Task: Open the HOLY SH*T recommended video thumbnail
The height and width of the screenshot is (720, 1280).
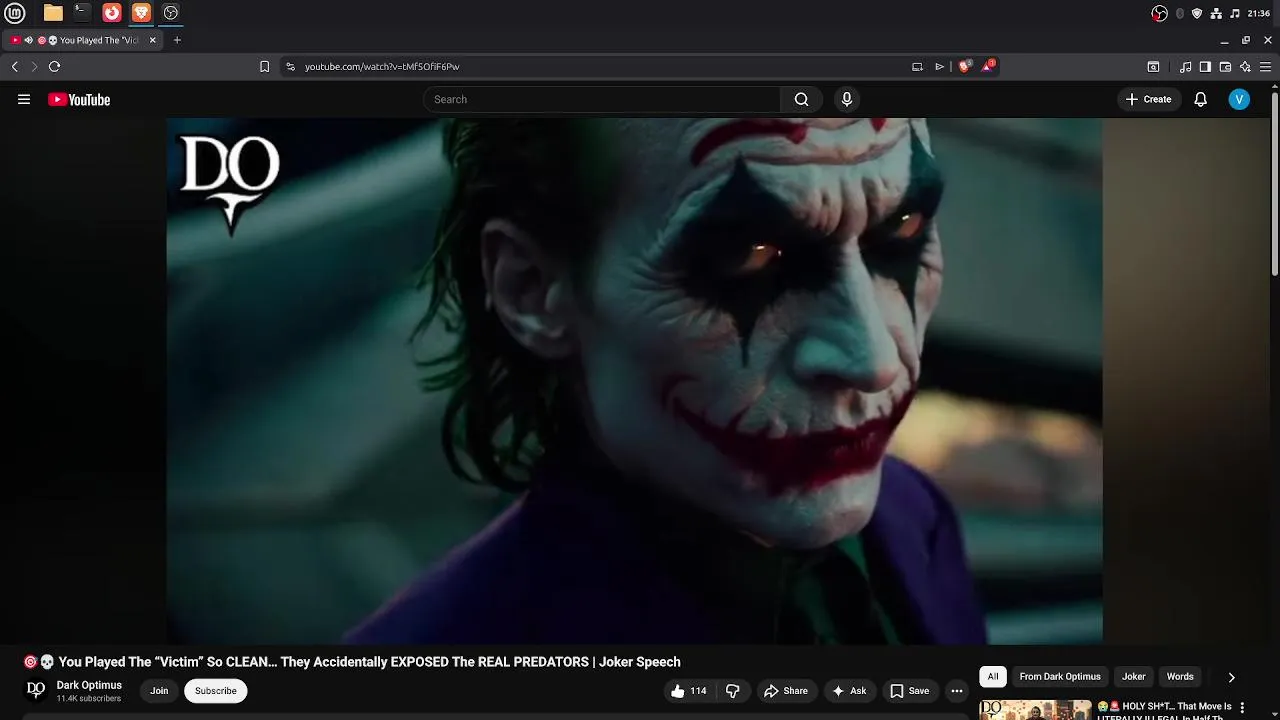Action: [x=1035, y=709]
